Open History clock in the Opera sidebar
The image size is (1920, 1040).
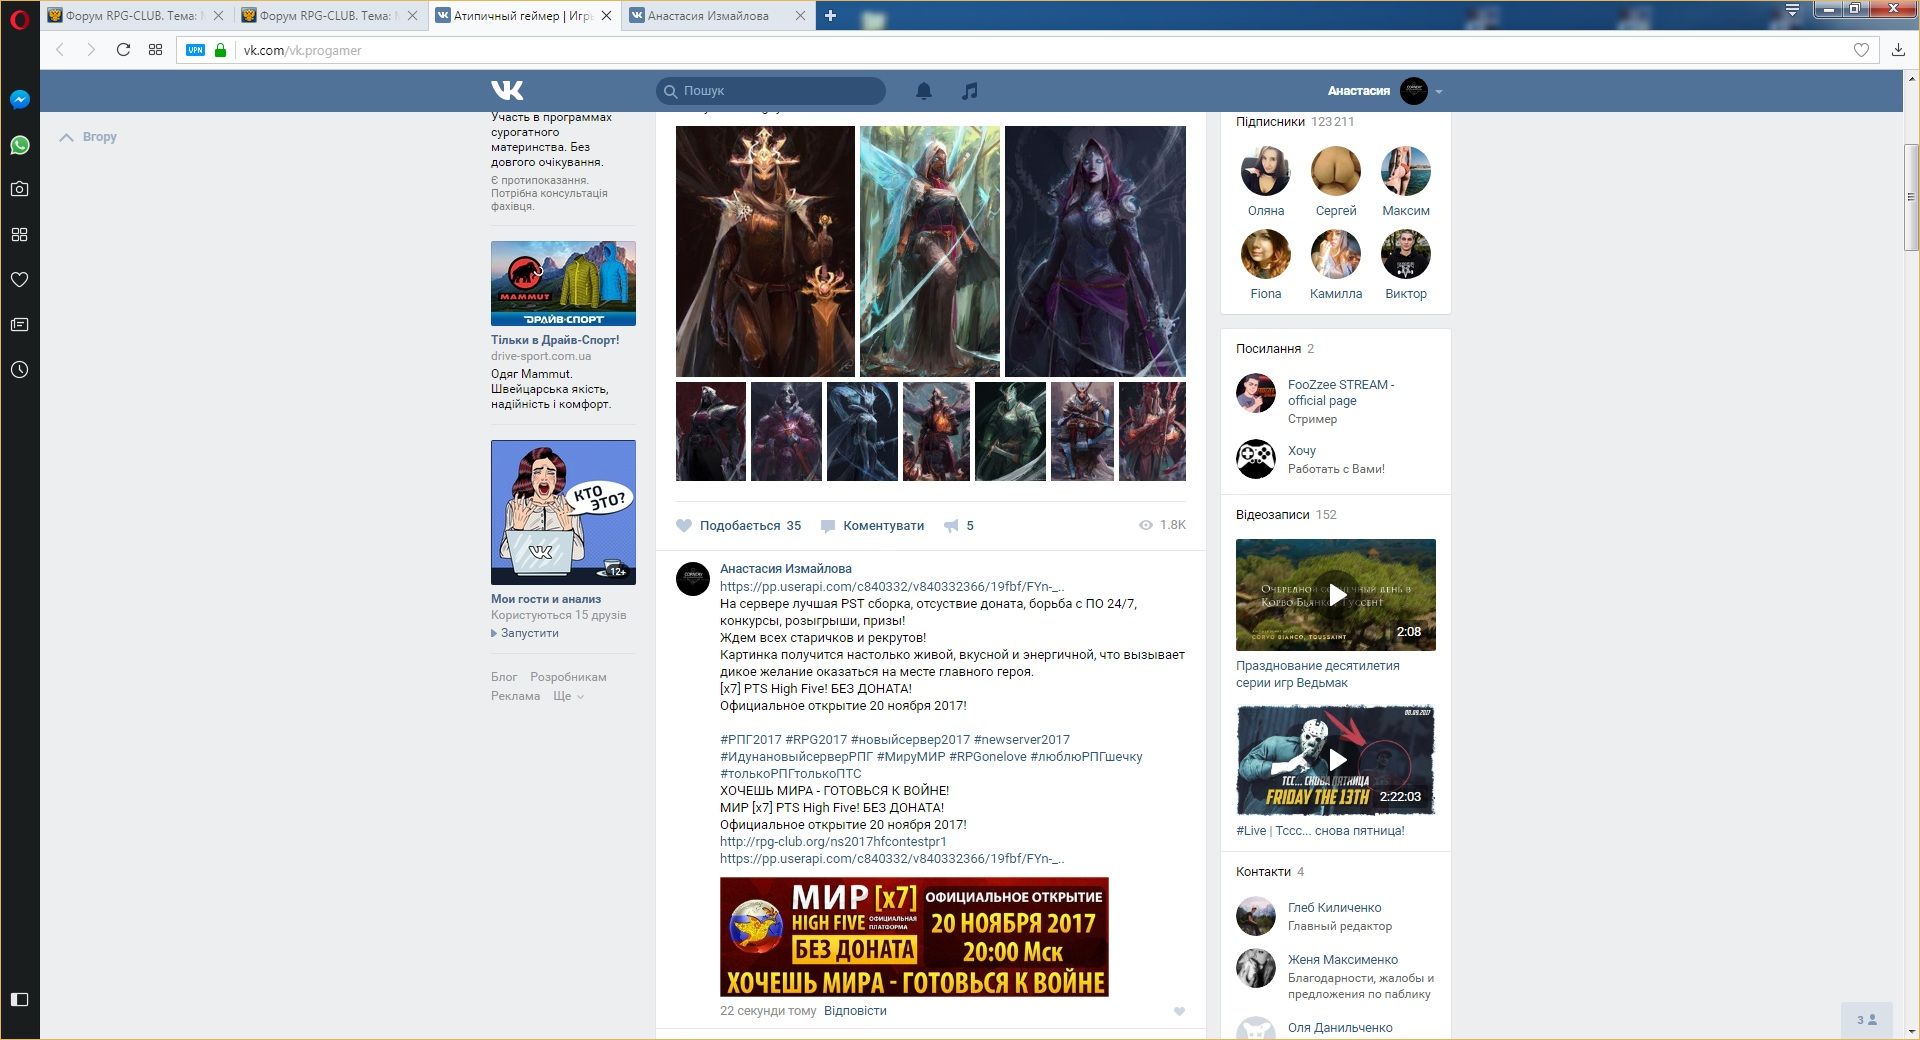click(19, 369)
